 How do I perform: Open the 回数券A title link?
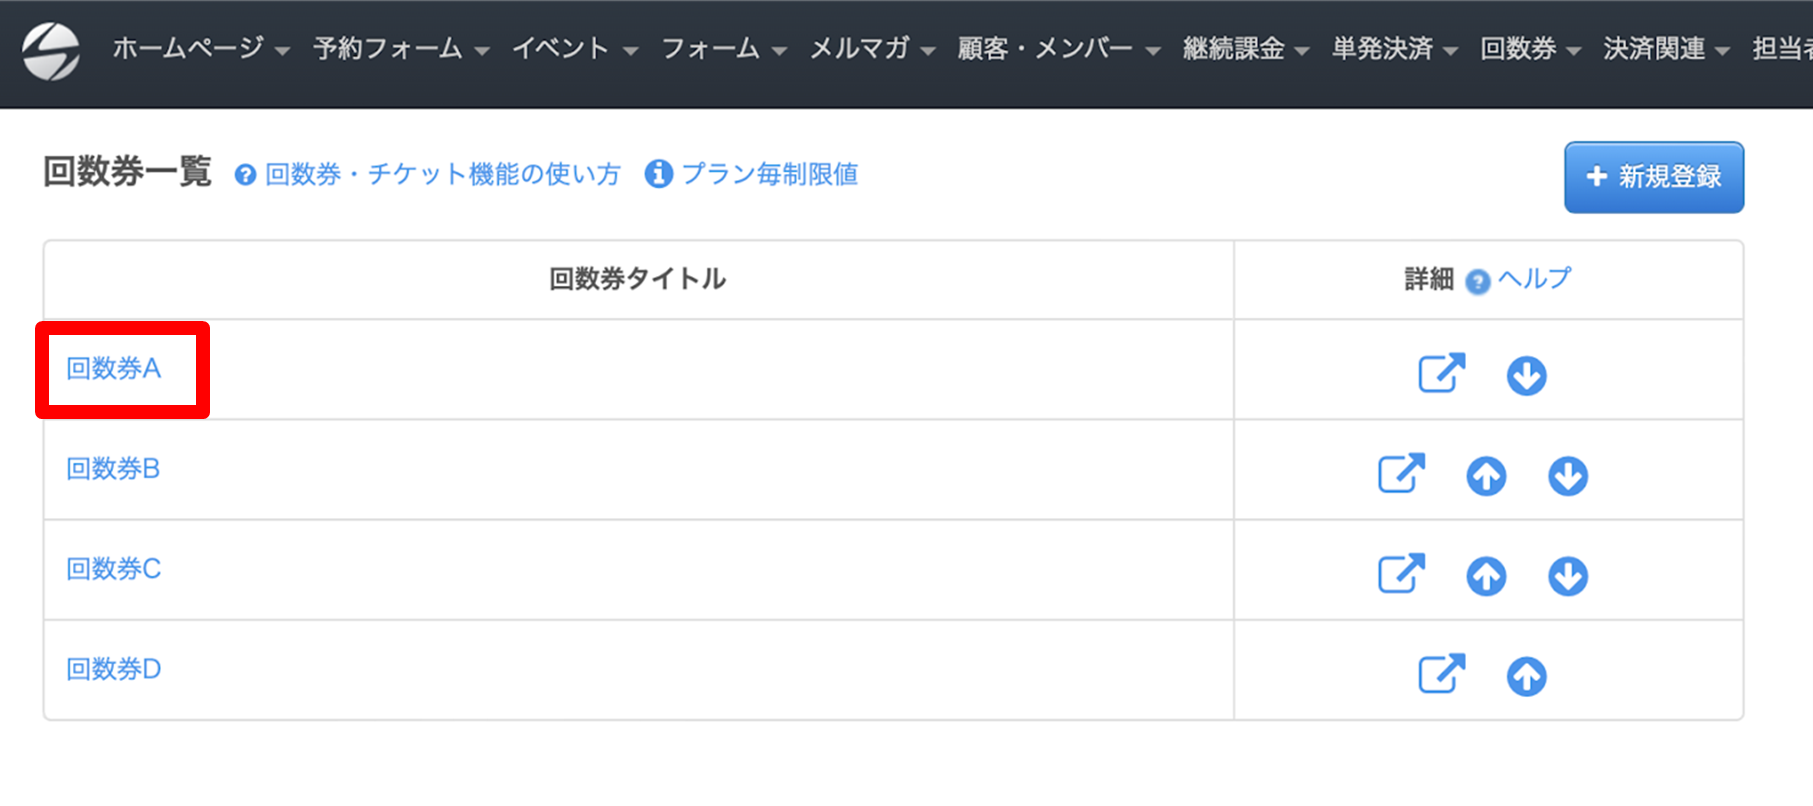(113, 369)
